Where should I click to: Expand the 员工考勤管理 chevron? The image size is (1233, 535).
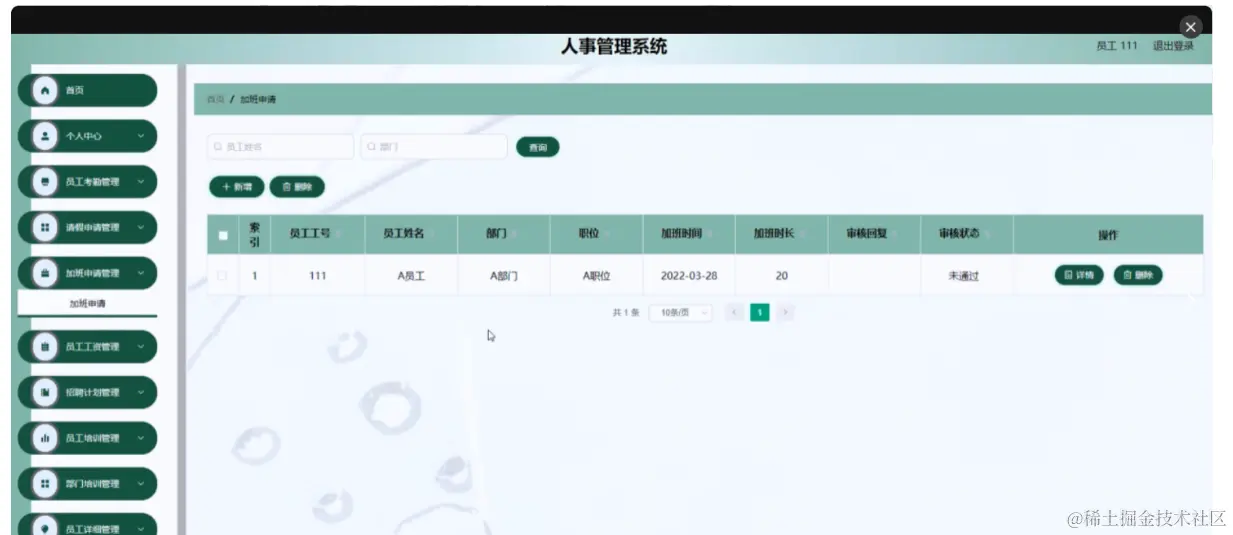tap(140, 182)
